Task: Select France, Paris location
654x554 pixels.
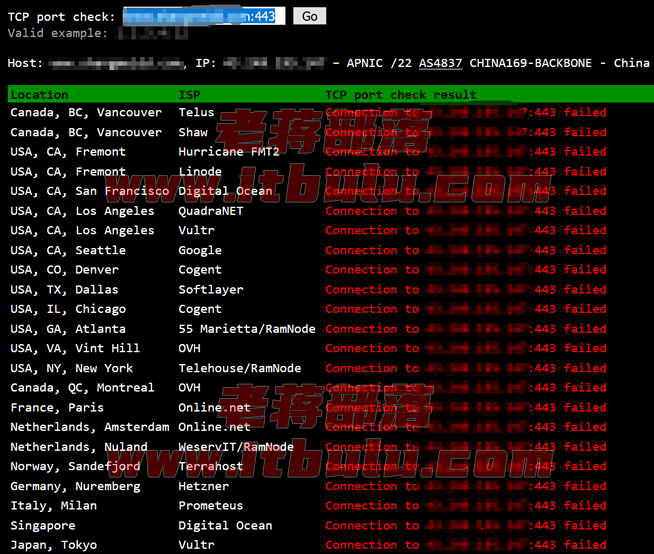Action: 57,408
